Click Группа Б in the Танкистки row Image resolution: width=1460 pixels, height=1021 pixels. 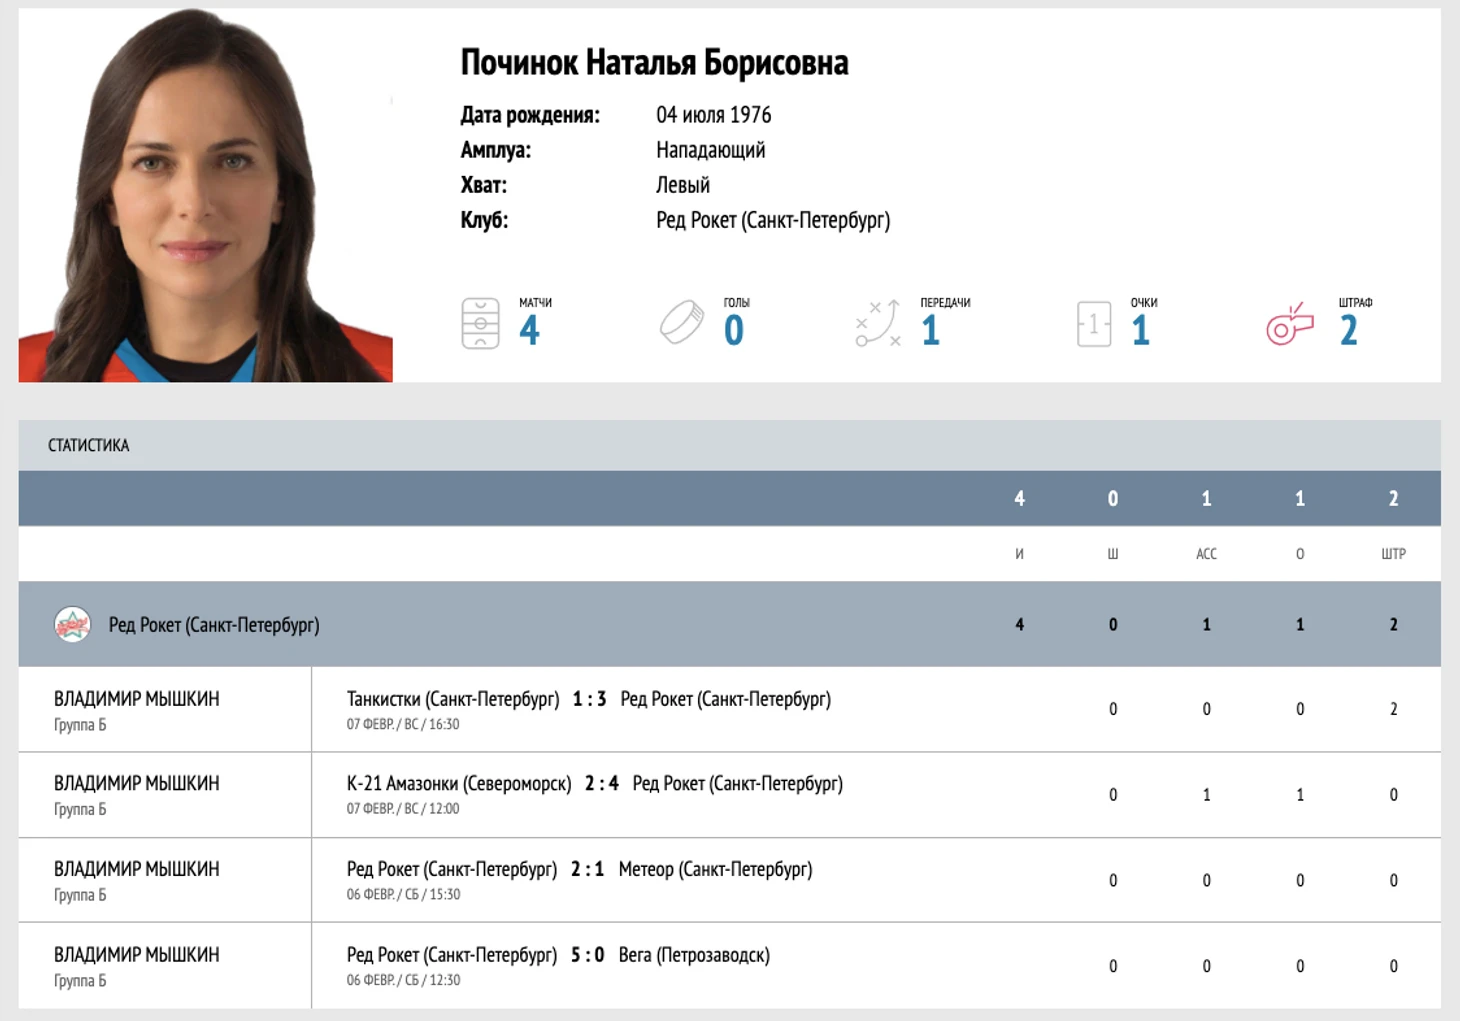[x=80, y=725]
